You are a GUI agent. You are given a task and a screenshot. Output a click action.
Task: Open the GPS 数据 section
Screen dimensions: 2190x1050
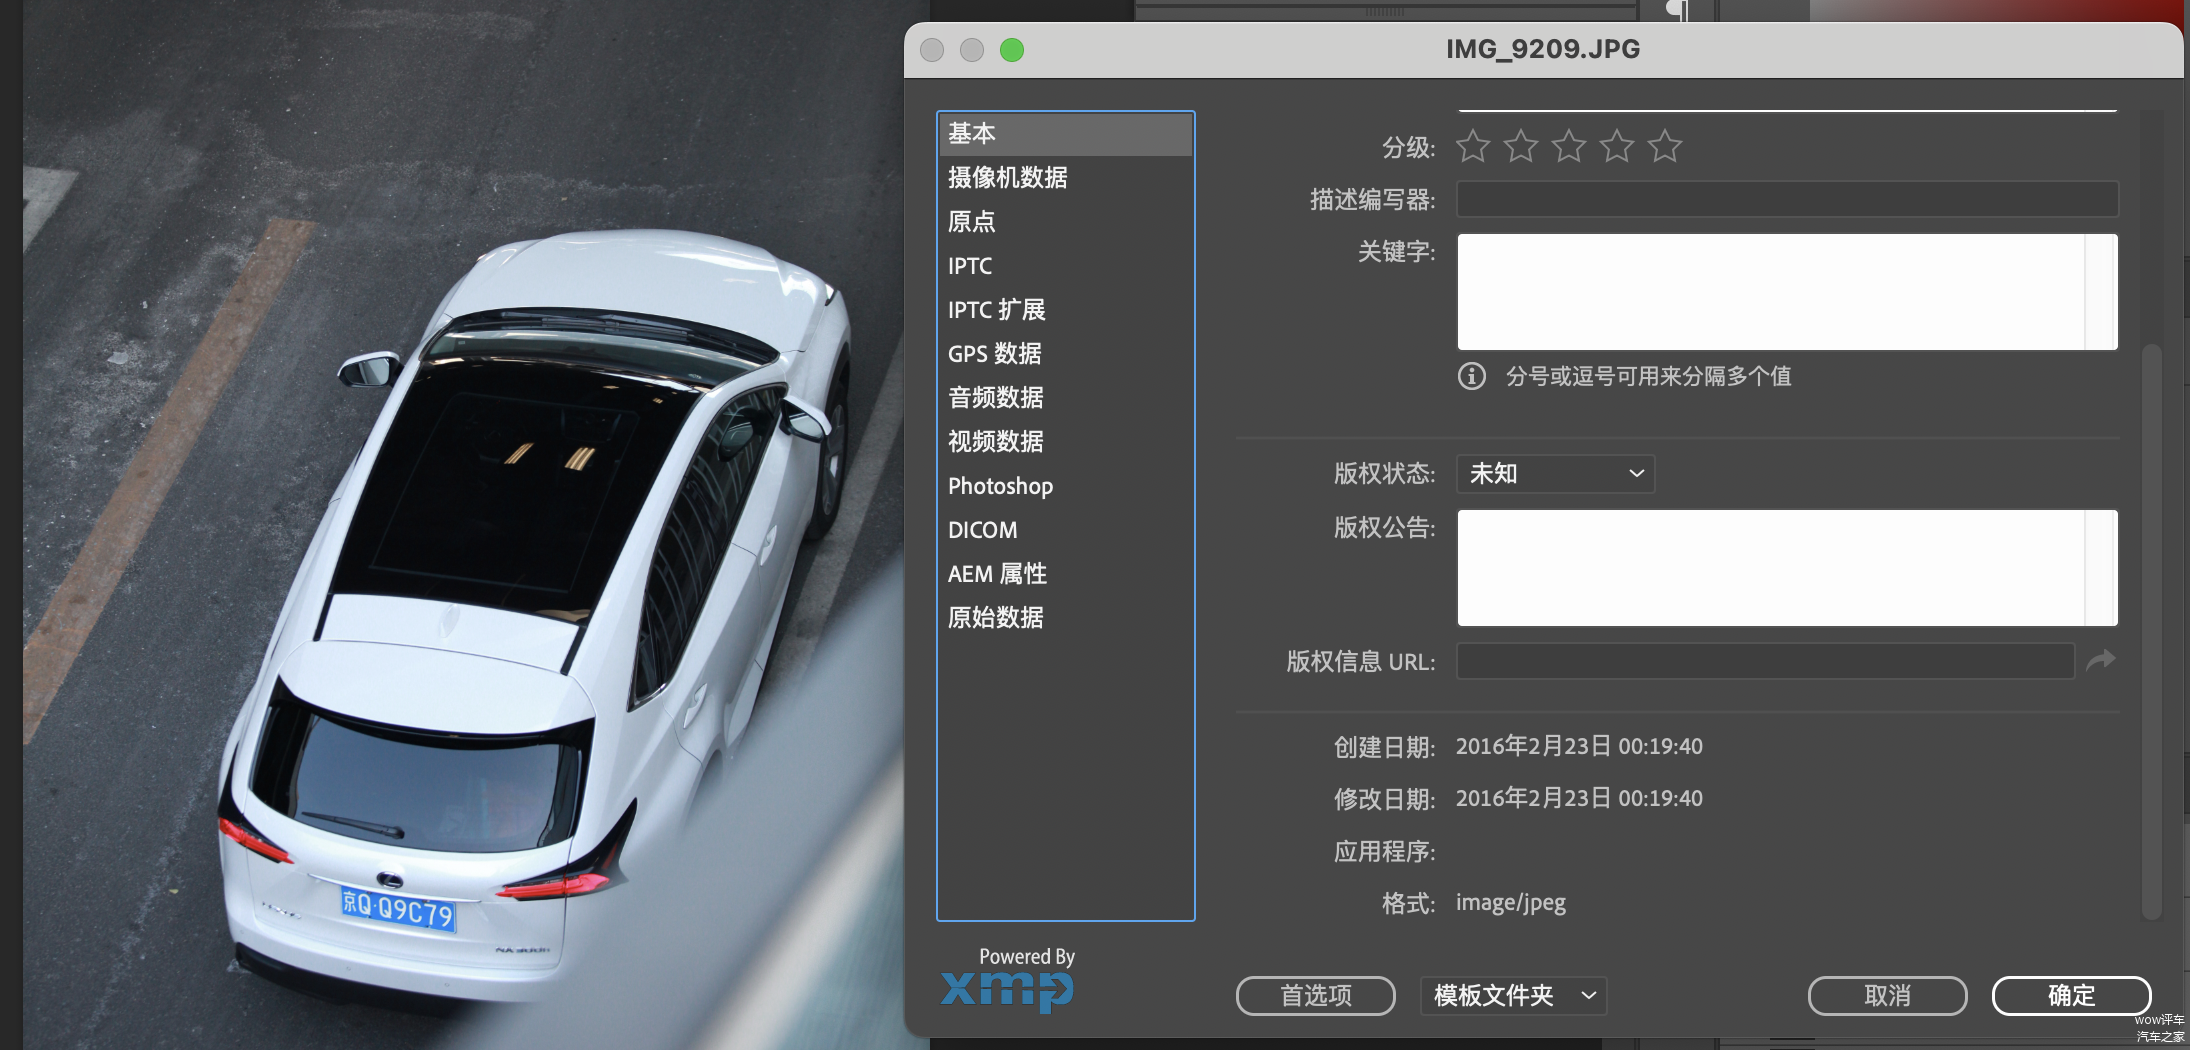pyautogui.click(x=994, y=354)
